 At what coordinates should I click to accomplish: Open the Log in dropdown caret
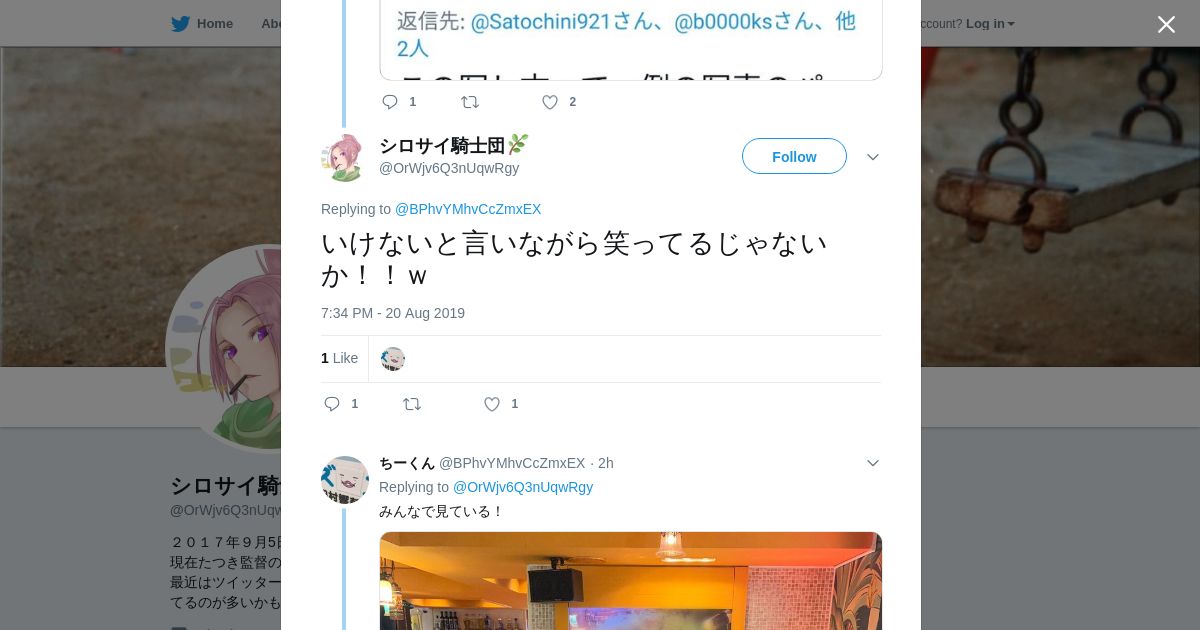pyautogui.click(x=1011, y=24)
